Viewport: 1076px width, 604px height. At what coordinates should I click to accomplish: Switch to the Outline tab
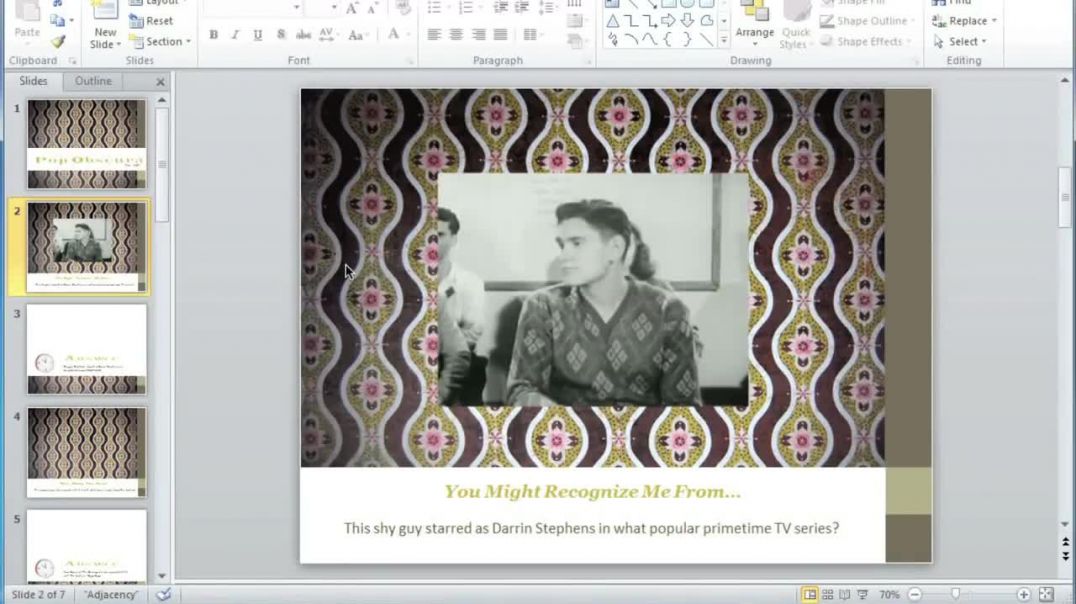93,81
